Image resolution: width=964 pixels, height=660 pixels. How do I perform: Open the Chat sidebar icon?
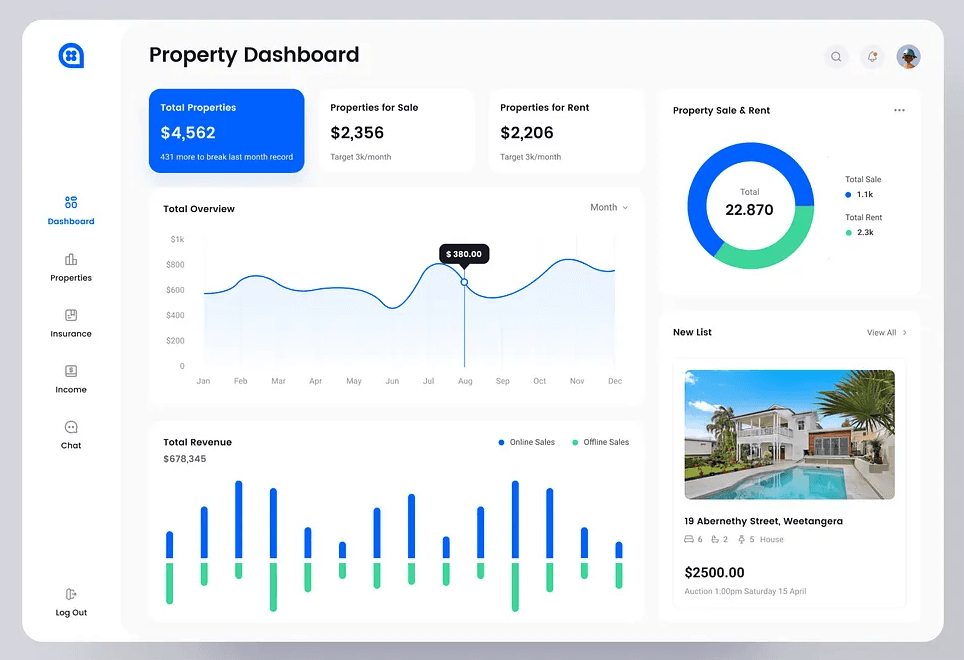[71, 426]
